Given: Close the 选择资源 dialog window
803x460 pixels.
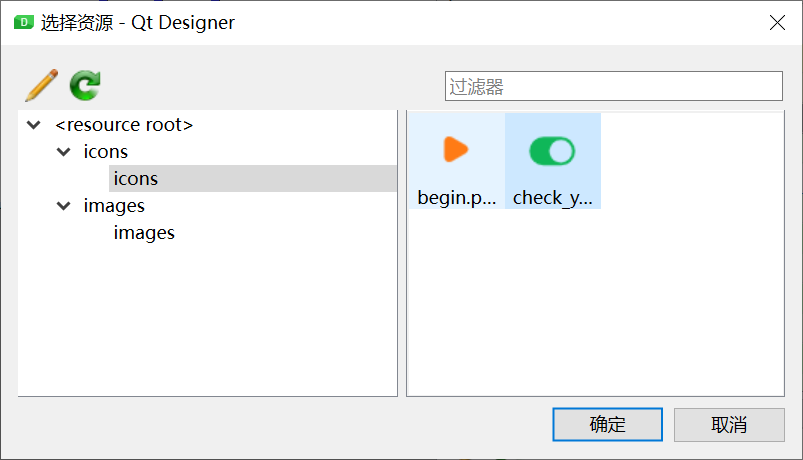Looking at the screenshot, I should pyautogui.click(x=777, y=23).
